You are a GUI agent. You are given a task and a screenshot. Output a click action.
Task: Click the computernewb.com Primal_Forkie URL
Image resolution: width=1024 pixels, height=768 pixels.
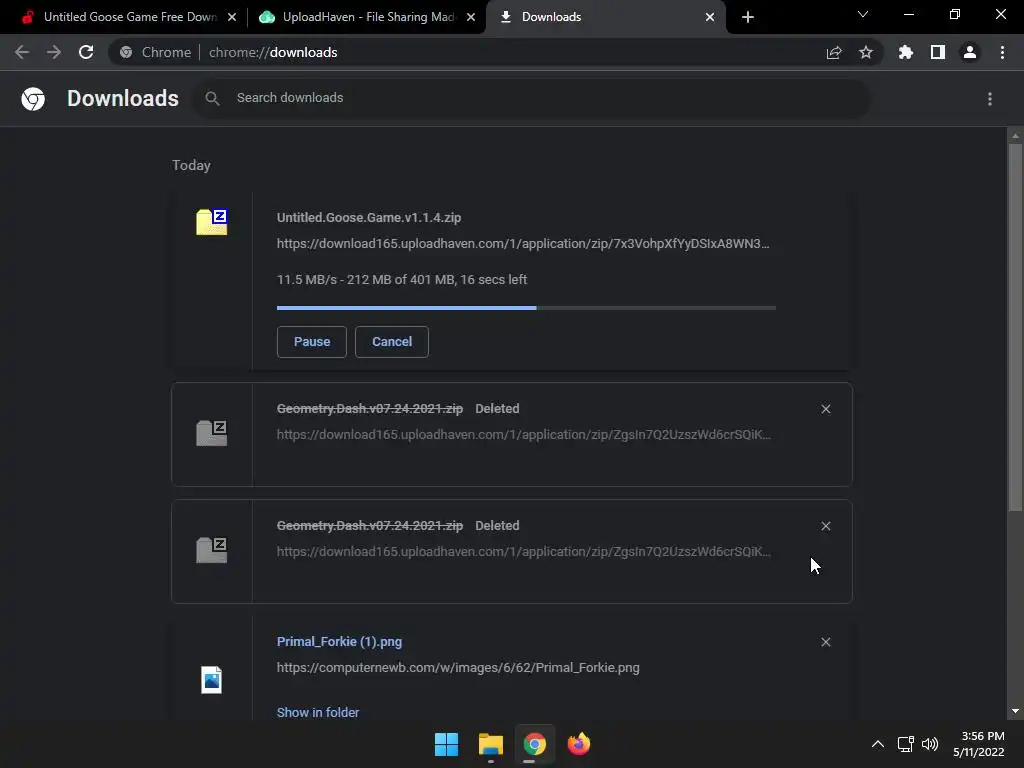point(458,667)
